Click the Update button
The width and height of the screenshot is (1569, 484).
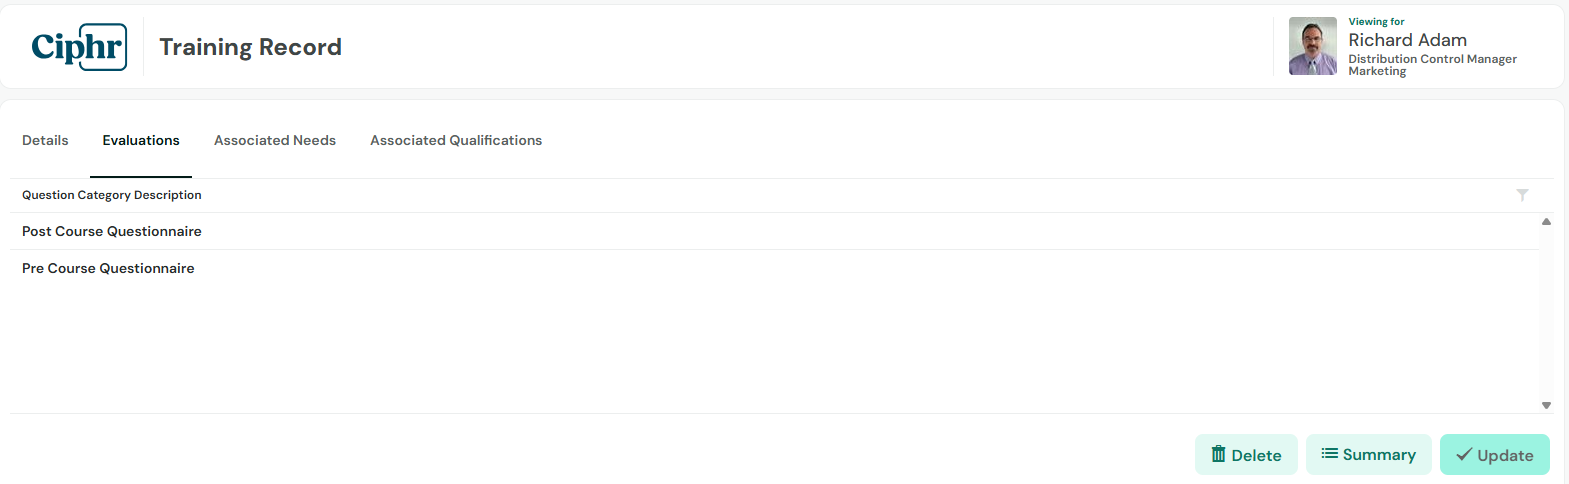click(x=1495, y=455)
